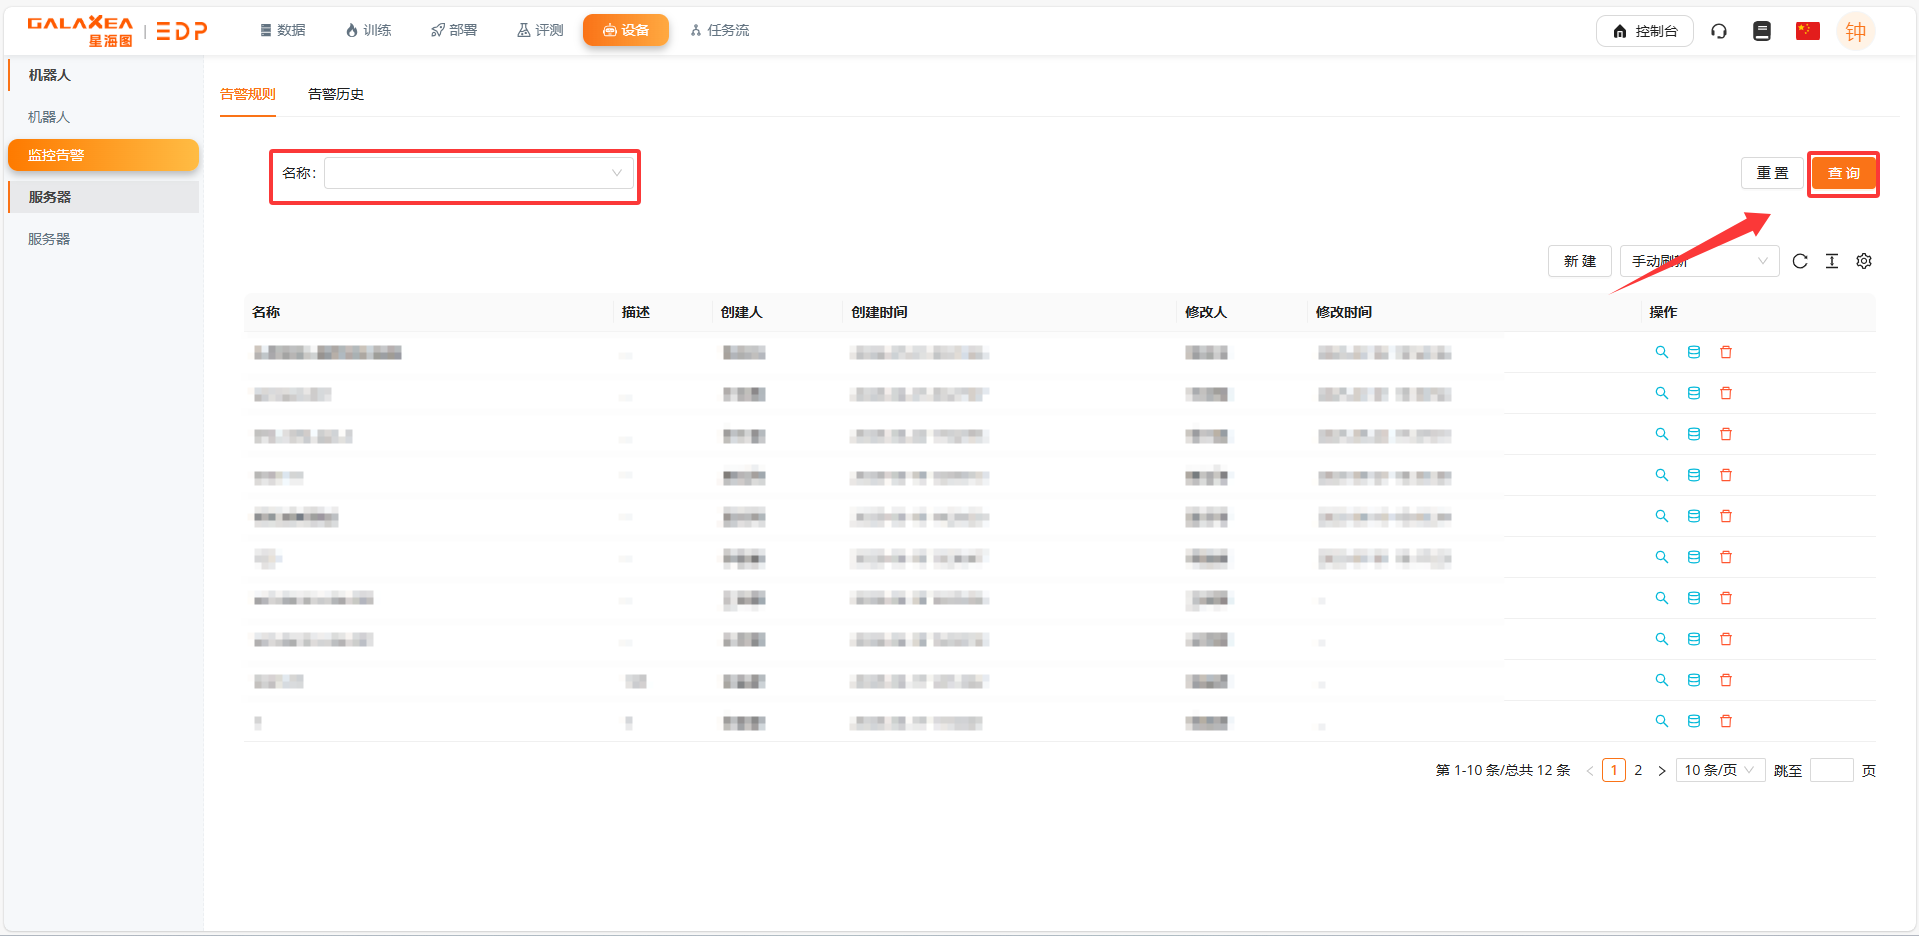Click the Chinese flag language icon

coord(1807,31)
